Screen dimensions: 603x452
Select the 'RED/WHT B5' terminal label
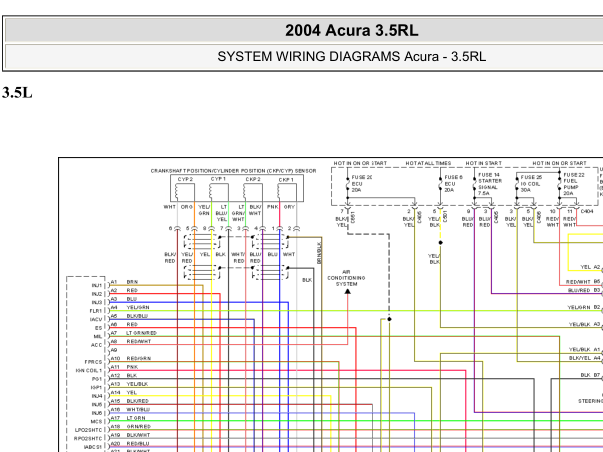coord(583,282)
